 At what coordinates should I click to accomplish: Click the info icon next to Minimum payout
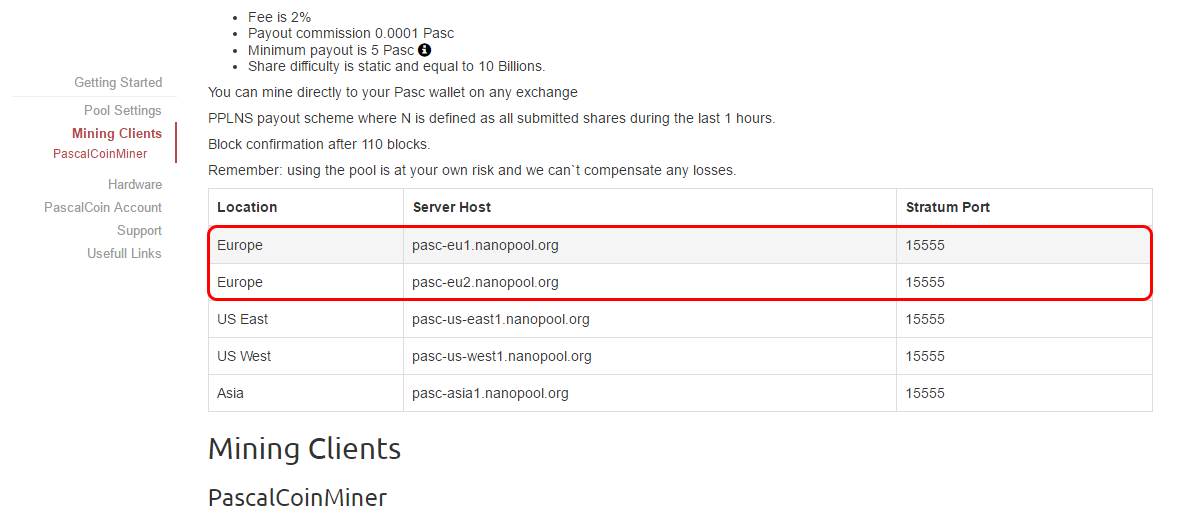tap(424, 50)
